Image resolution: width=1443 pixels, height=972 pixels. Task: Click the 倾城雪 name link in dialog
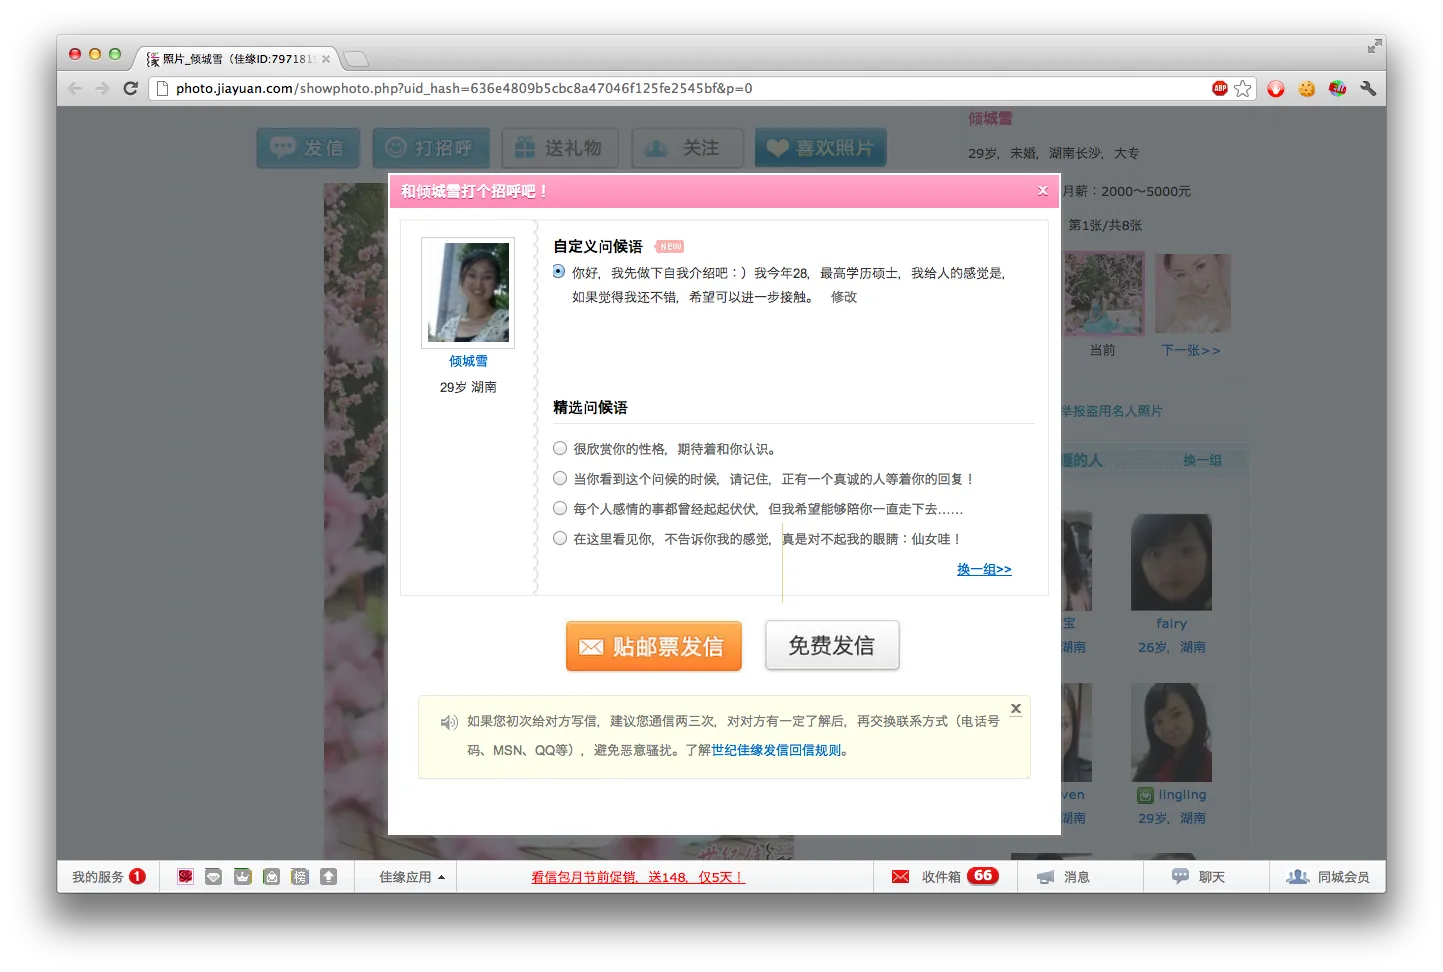click(468, 361)
